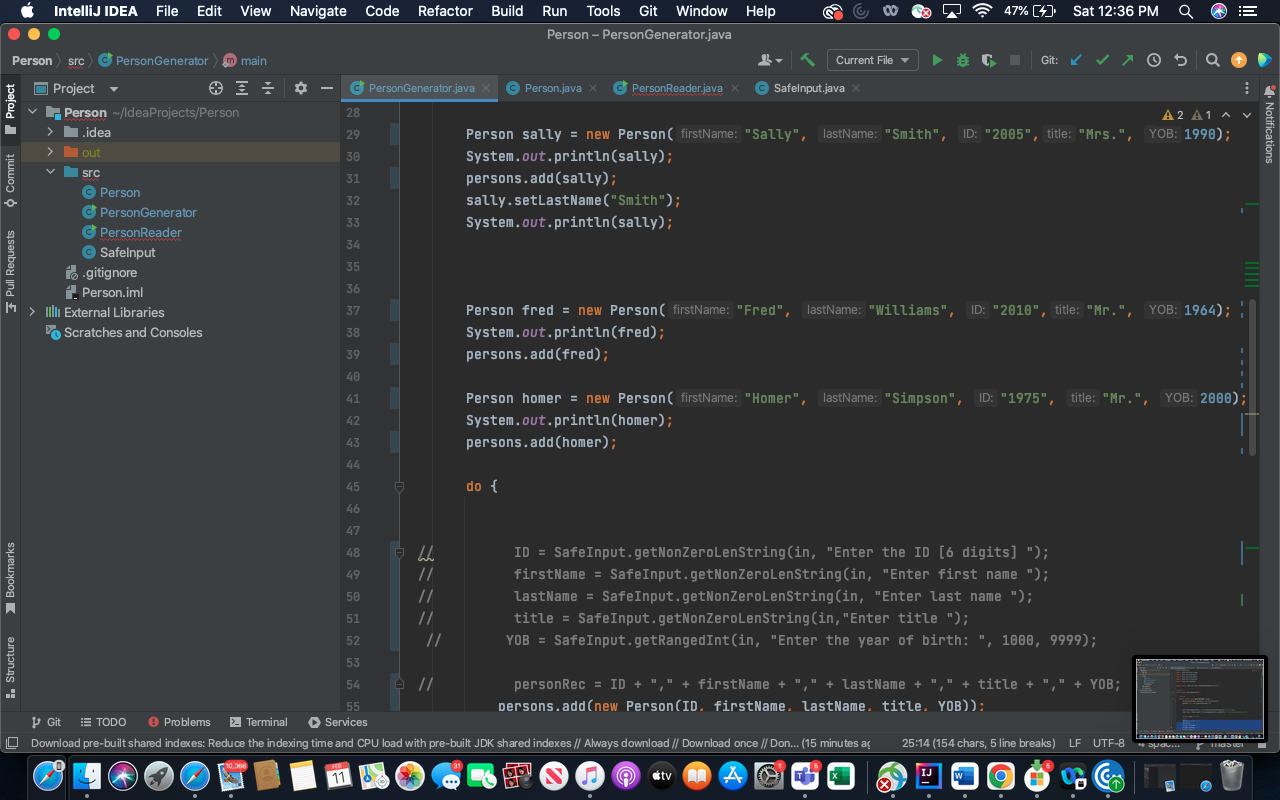
Task: Open the Services tool window
Action: 338,722
